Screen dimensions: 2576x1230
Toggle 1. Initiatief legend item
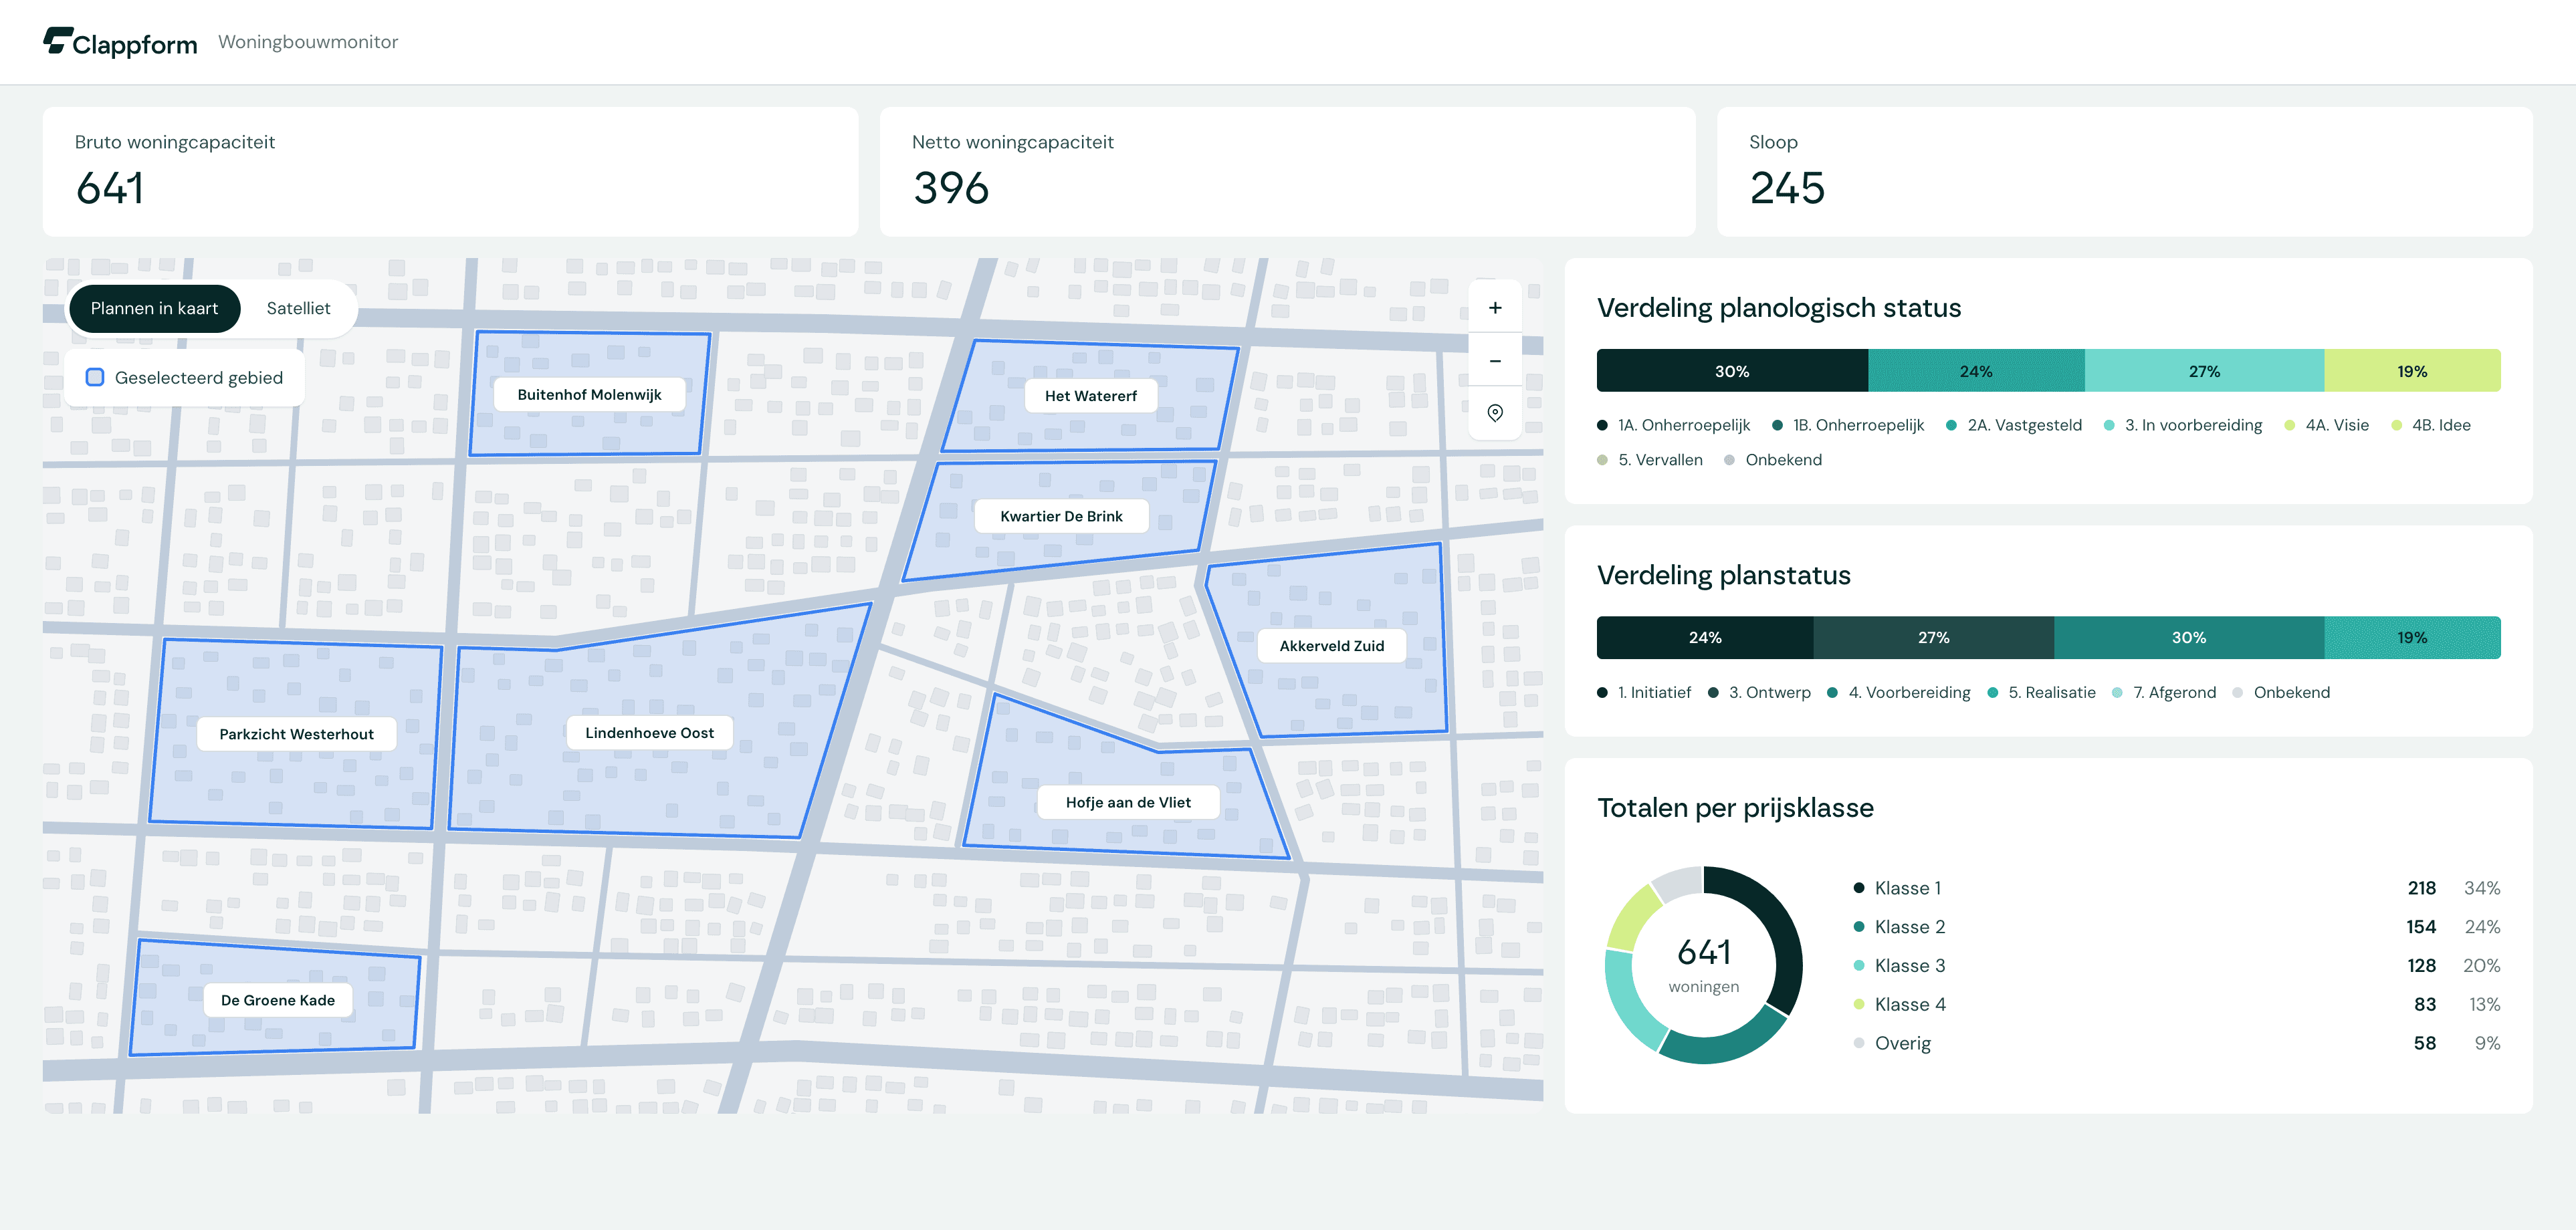point(1644,692)
